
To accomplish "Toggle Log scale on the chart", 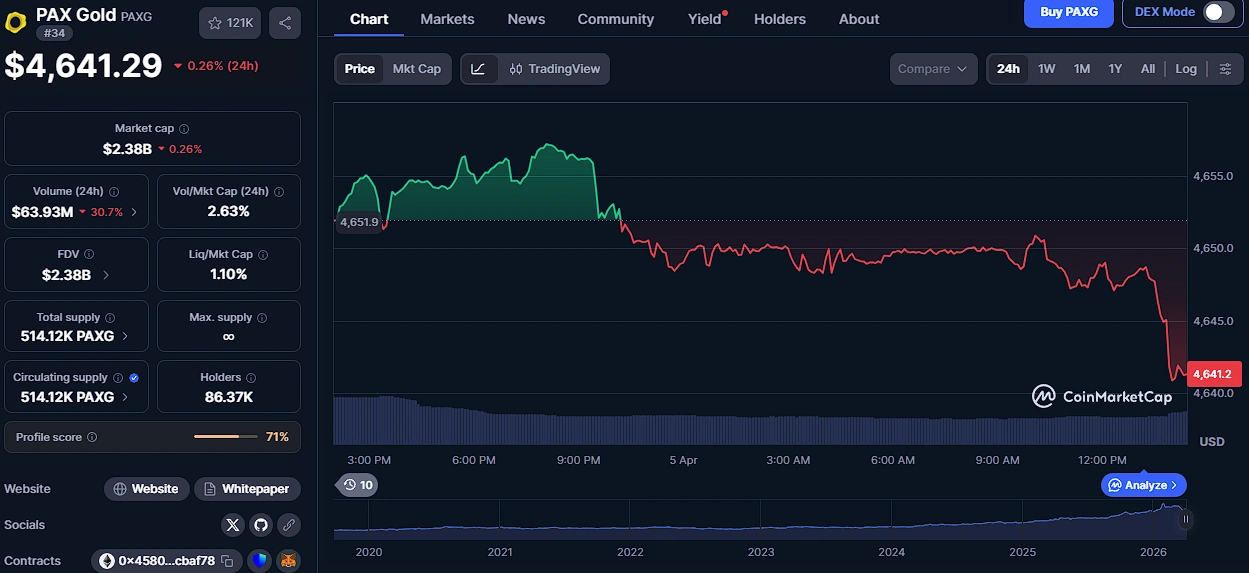I will pos(1185,69).
